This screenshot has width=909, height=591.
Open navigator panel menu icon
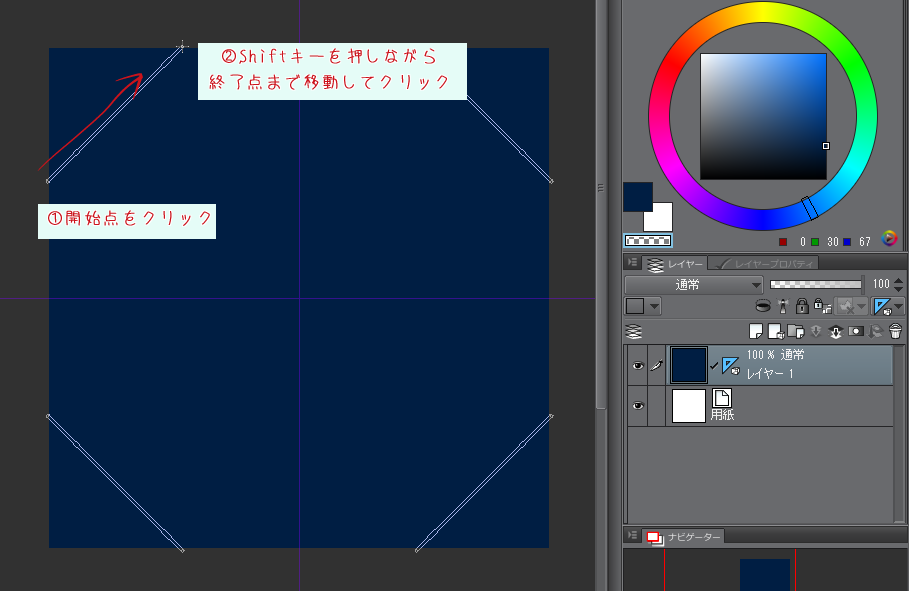pyautogui.click(x=632, y=535)
